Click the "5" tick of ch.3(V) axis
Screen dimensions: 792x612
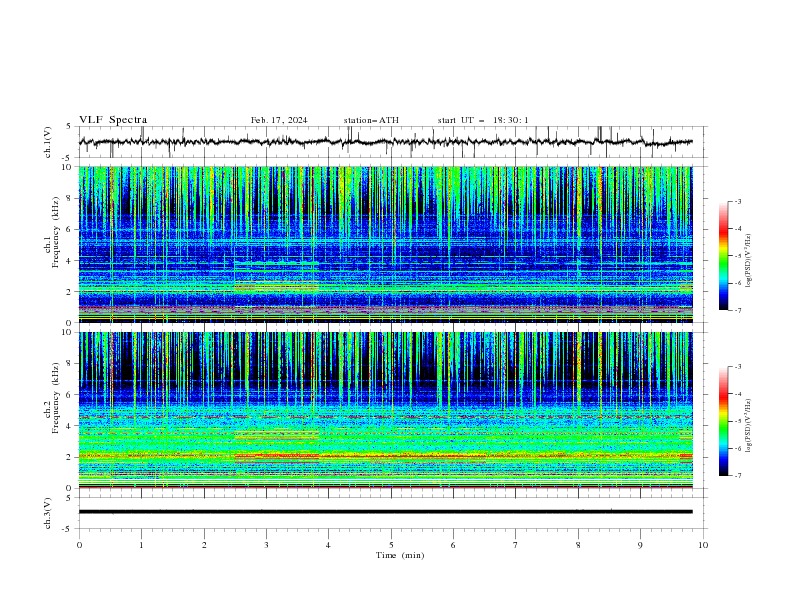(69, 498)
